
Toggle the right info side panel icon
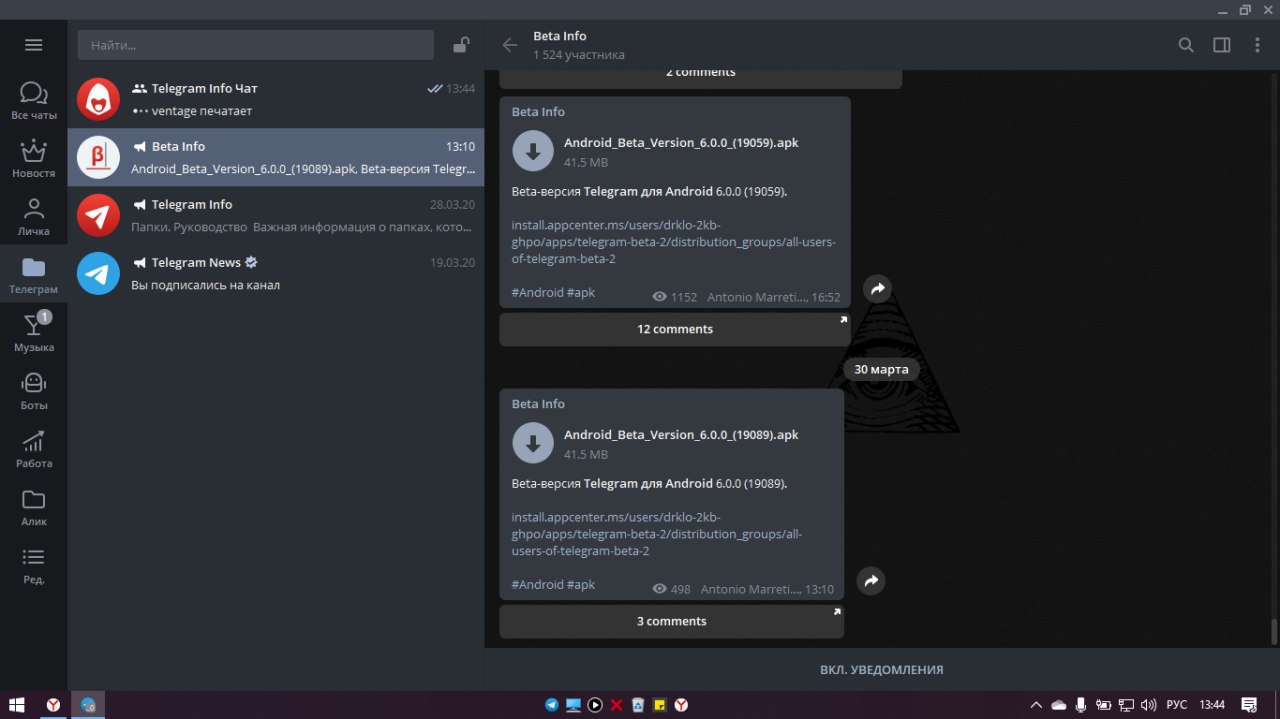coord(1222,45)
